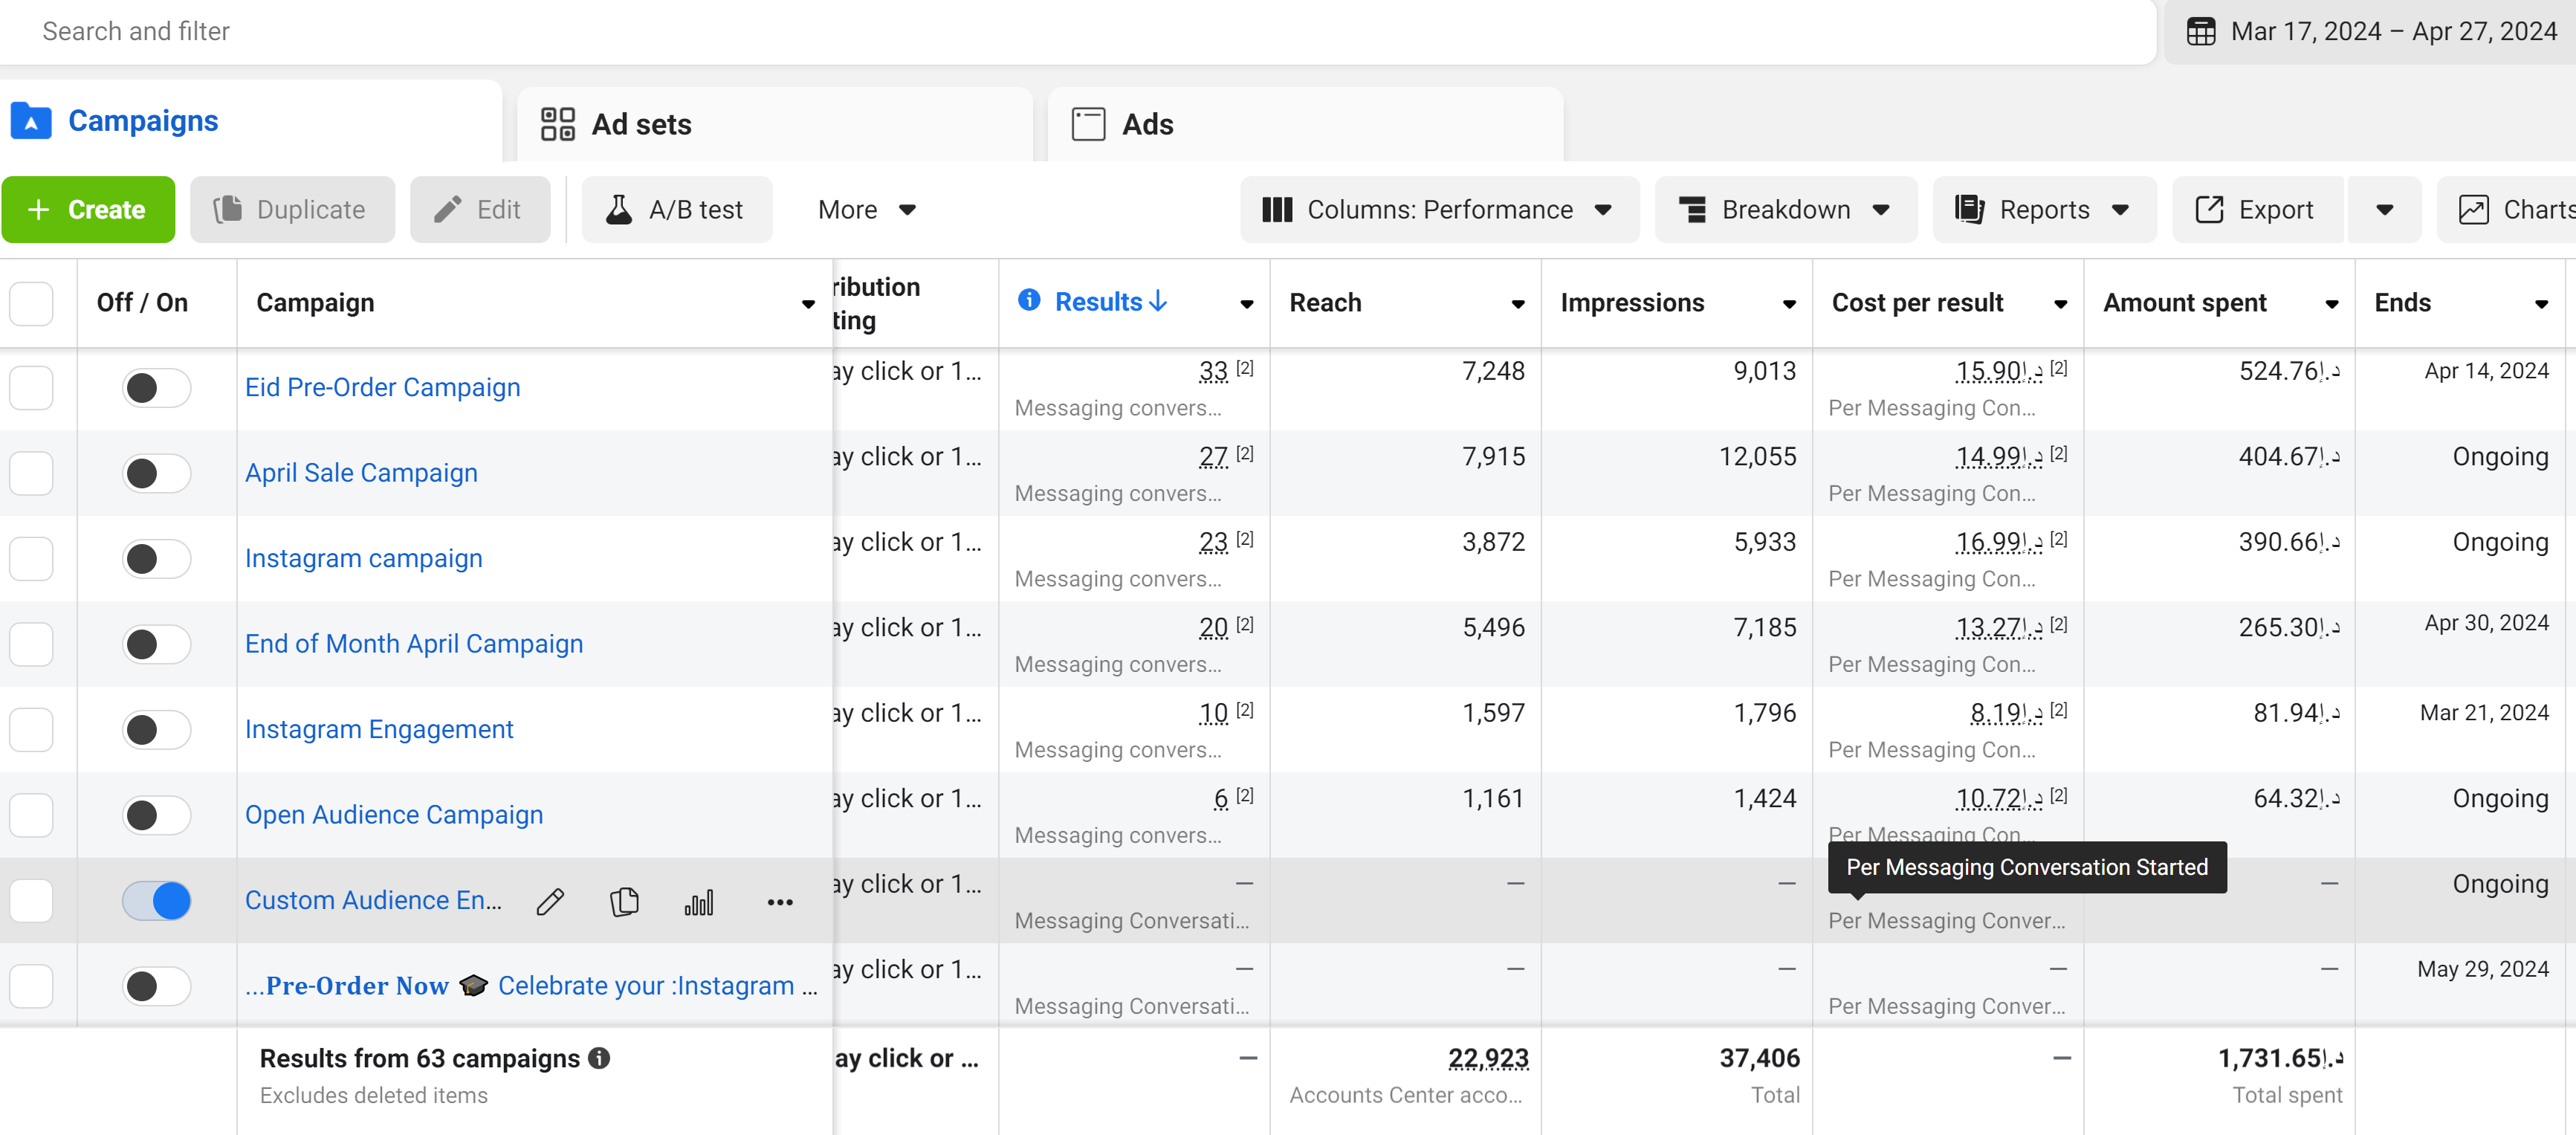This screenshot has height=1135, width=2576.
Task: Open charts icon on Custom Audience row
Action: pyautogui.click(x=699, y=902)
